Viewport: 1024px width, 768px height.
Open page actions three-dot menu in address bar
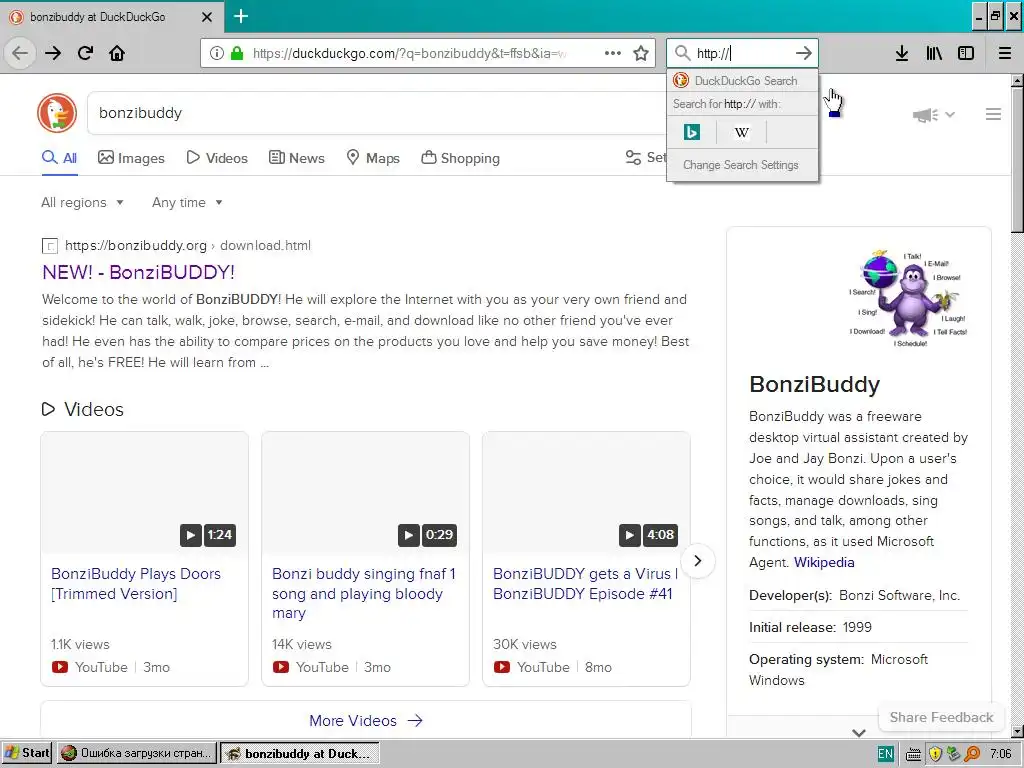tap(613, 53)
